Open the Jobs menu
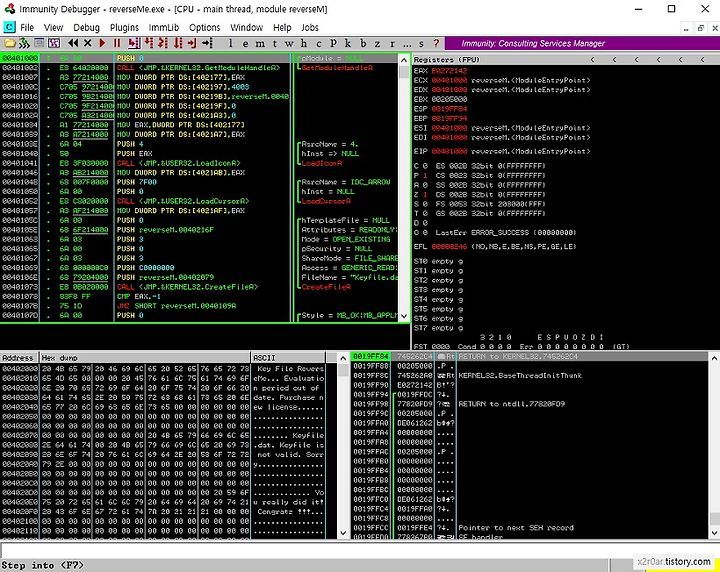This screenshot has width=720, height=572. tap(310, 28)
